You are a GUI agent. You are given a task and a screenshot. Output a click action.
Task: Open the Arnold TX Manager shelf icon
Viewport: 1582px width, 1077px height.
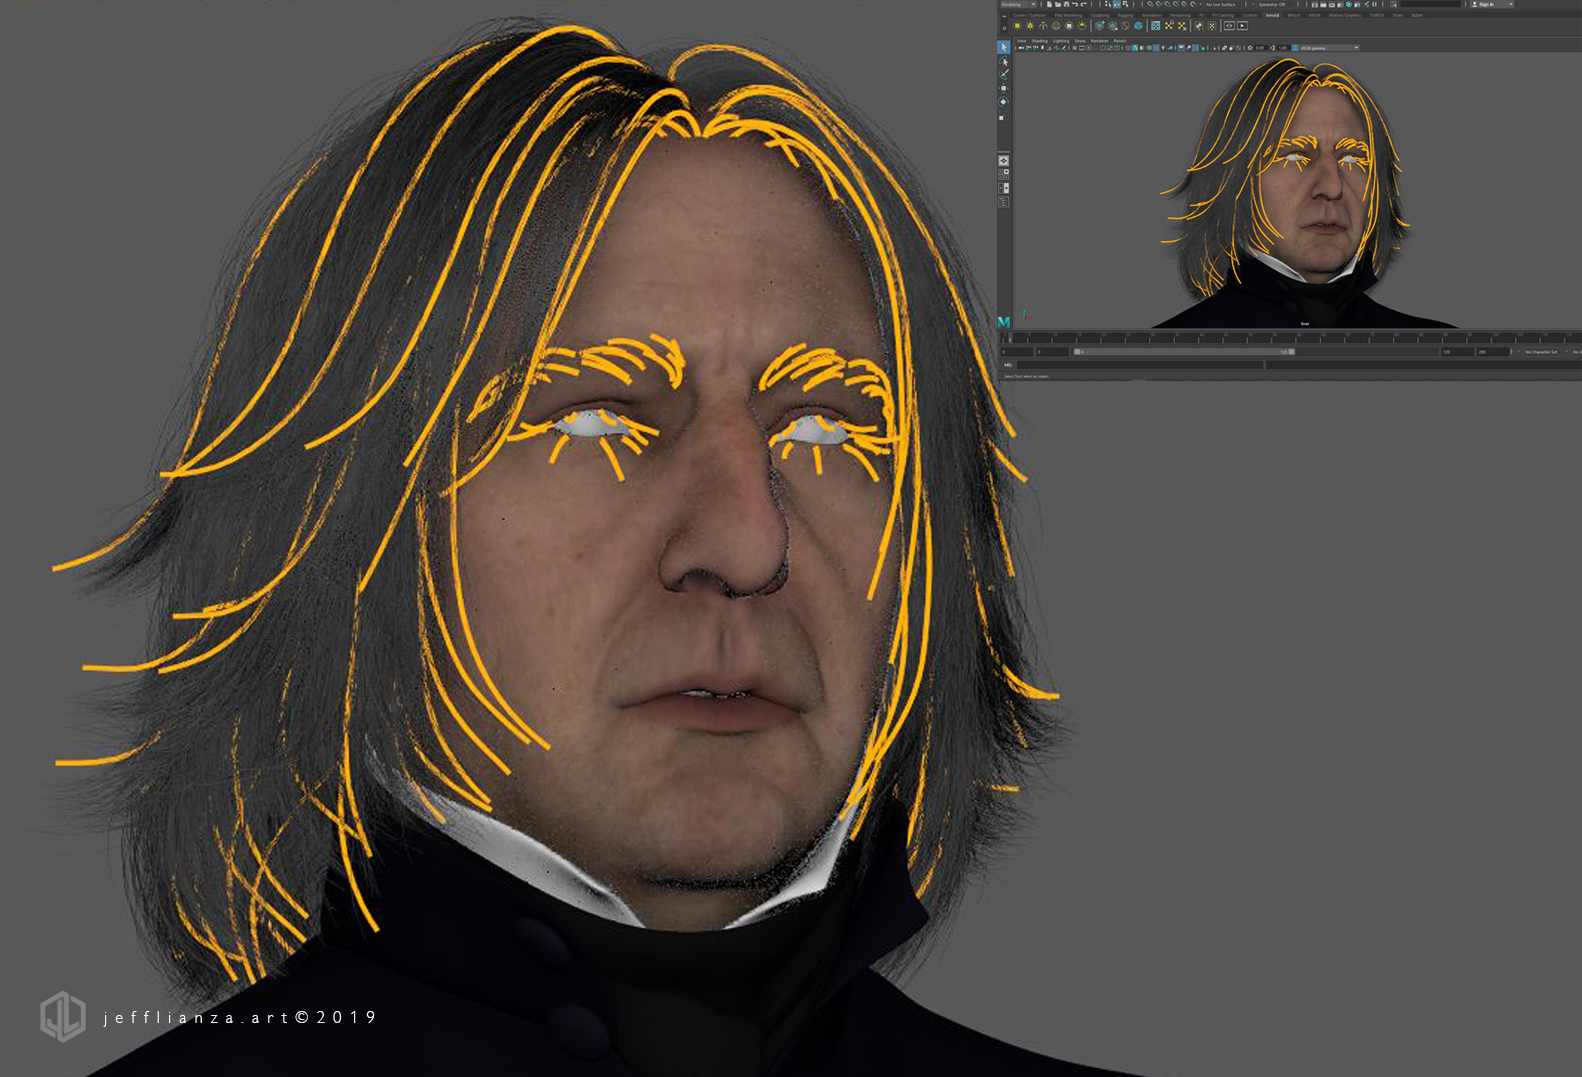coord(1155,26)
